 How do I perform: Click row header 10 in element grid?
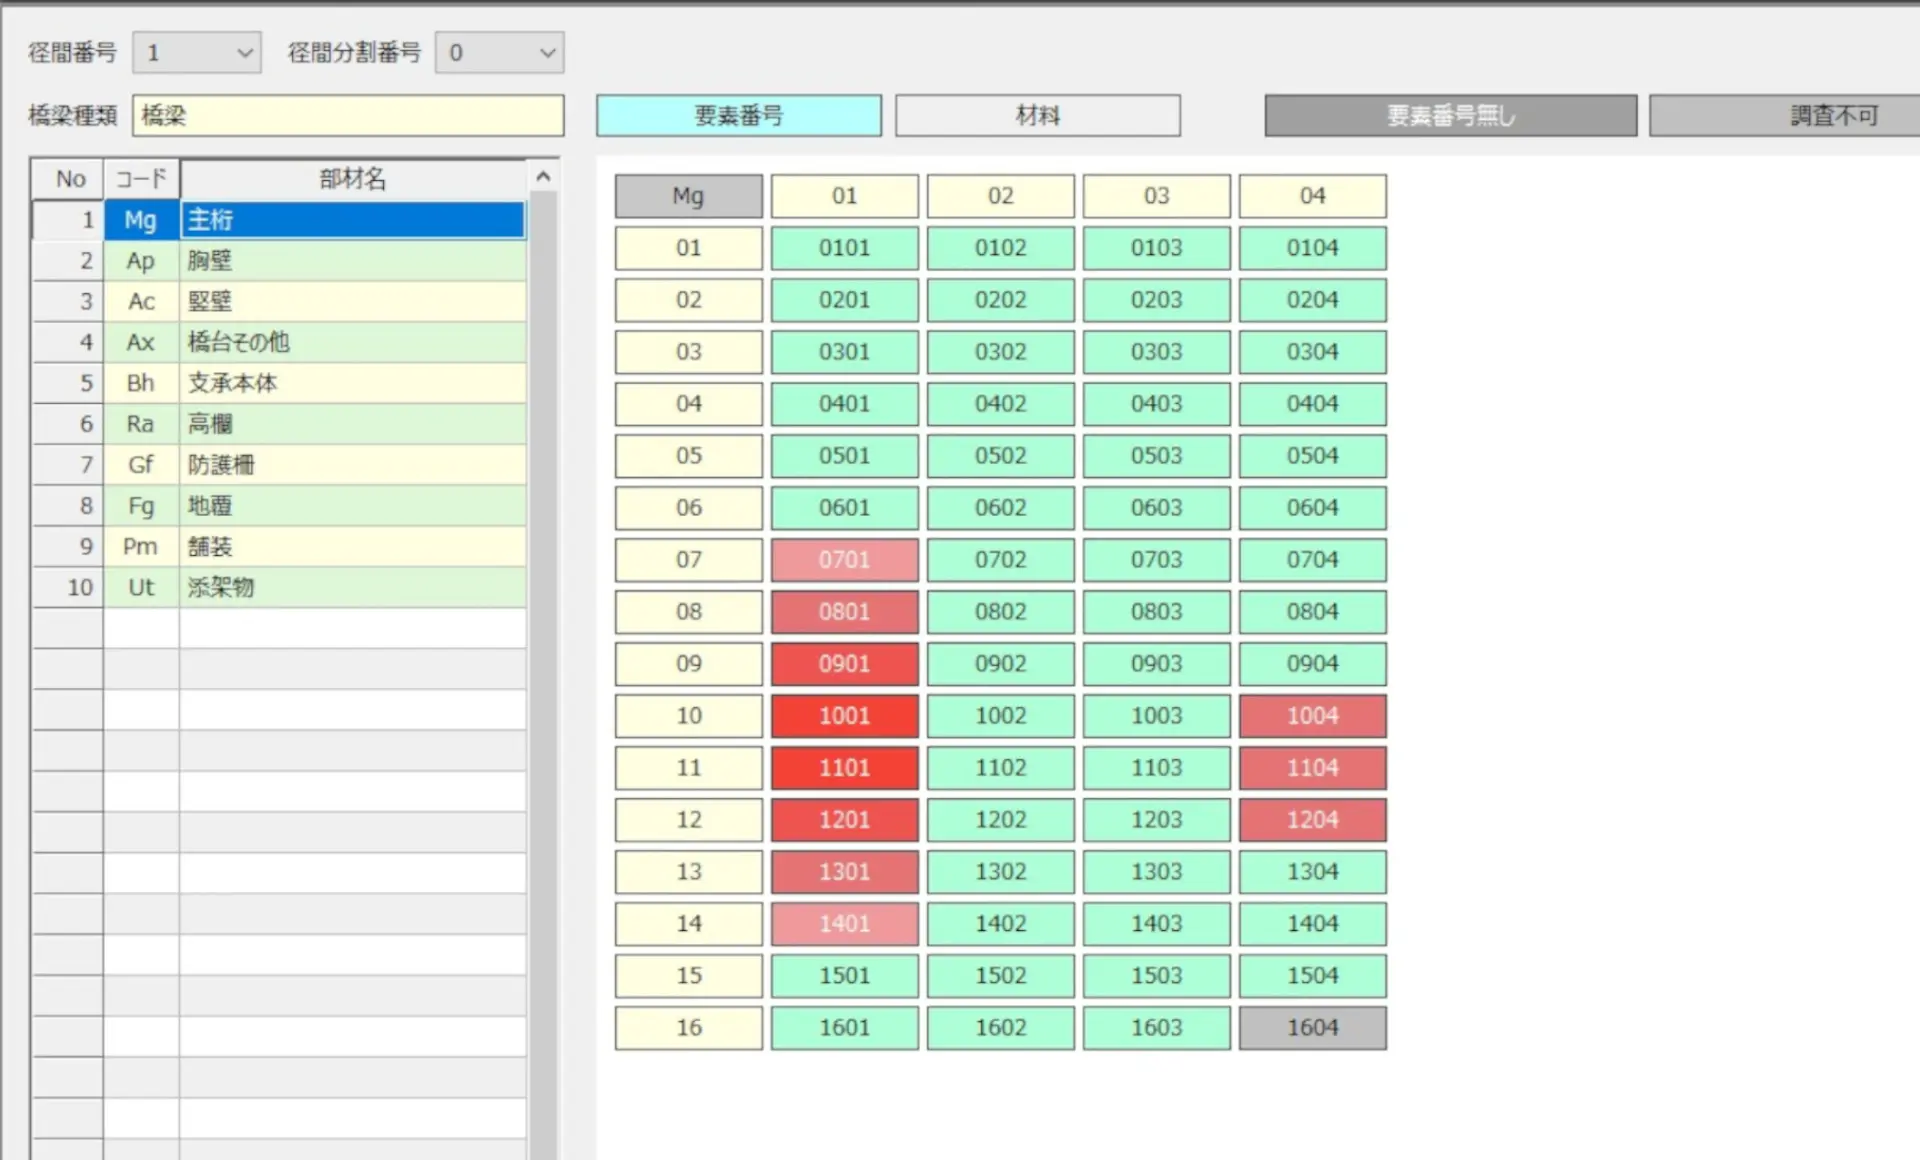689,716
